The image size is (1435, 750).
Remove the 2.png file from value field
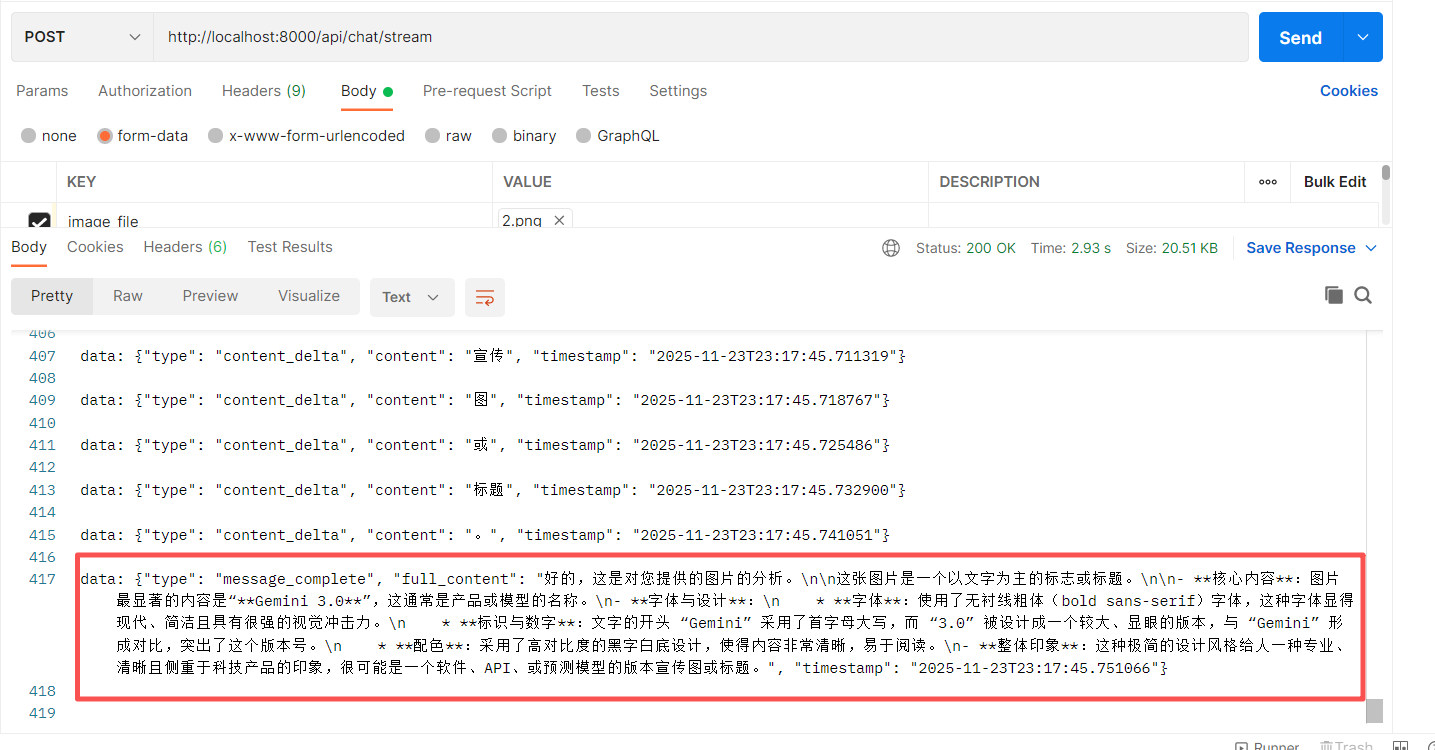pyautogui.click(x=559, y=220)
